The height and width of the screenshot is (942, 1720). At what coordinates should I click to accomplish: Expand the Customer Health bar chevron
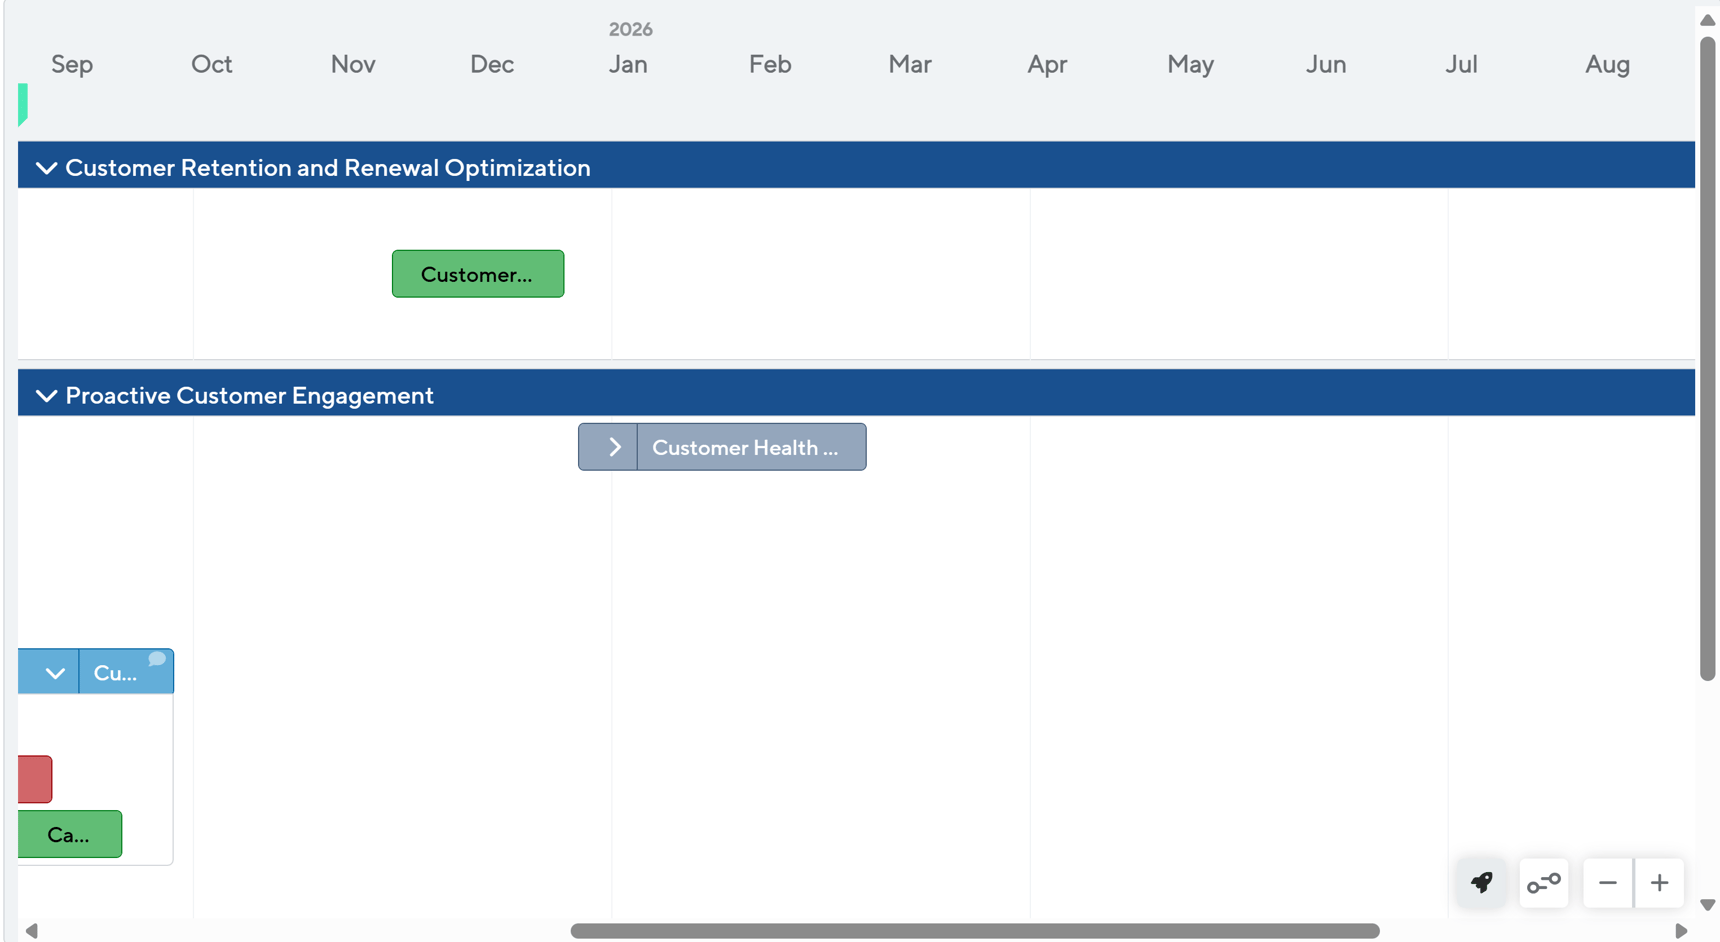tap(613, 447)
